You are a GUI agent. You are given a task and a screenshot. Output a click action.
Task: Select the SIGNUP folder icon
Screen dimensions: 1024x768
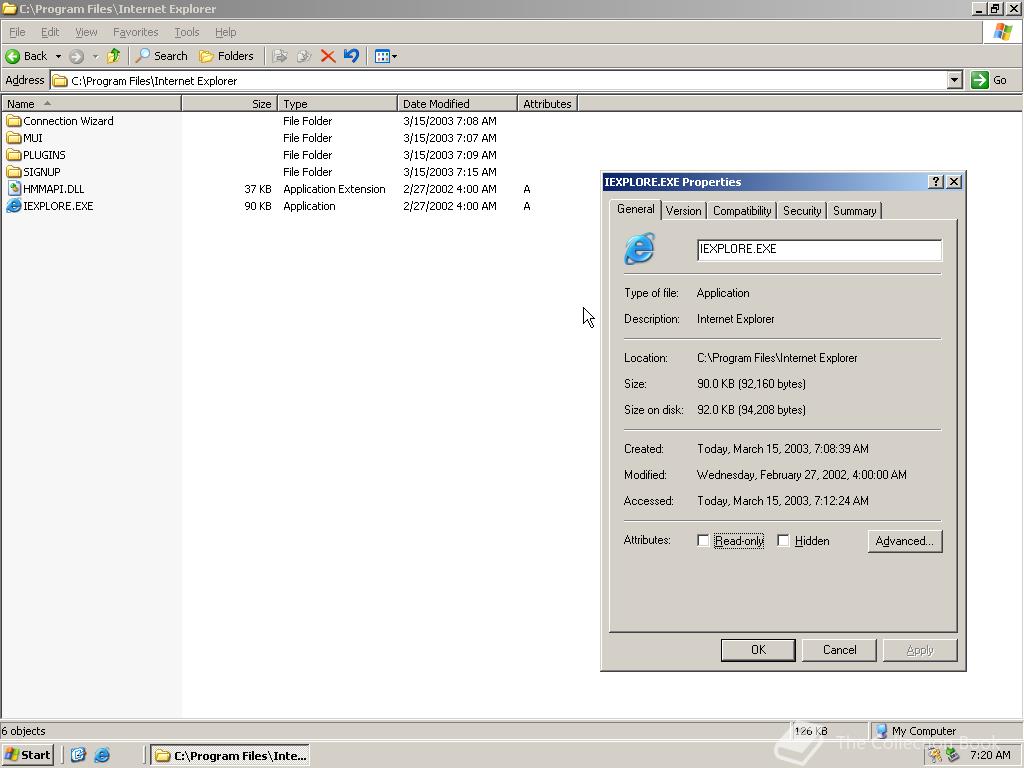point(13,172)
